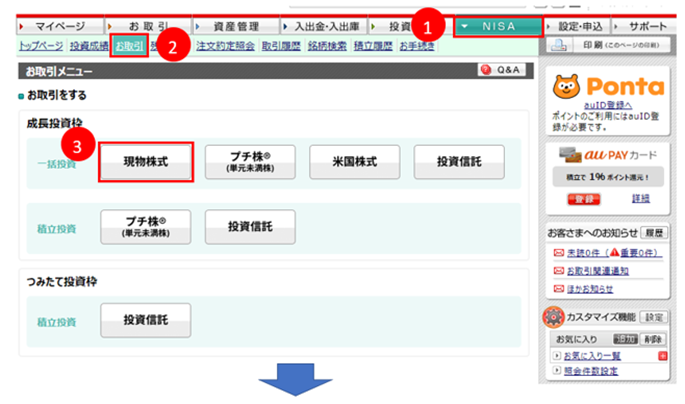Go to トップページ sub-menu link
The height and width of the screenshot is (404, 685).
tap(41, 46)
